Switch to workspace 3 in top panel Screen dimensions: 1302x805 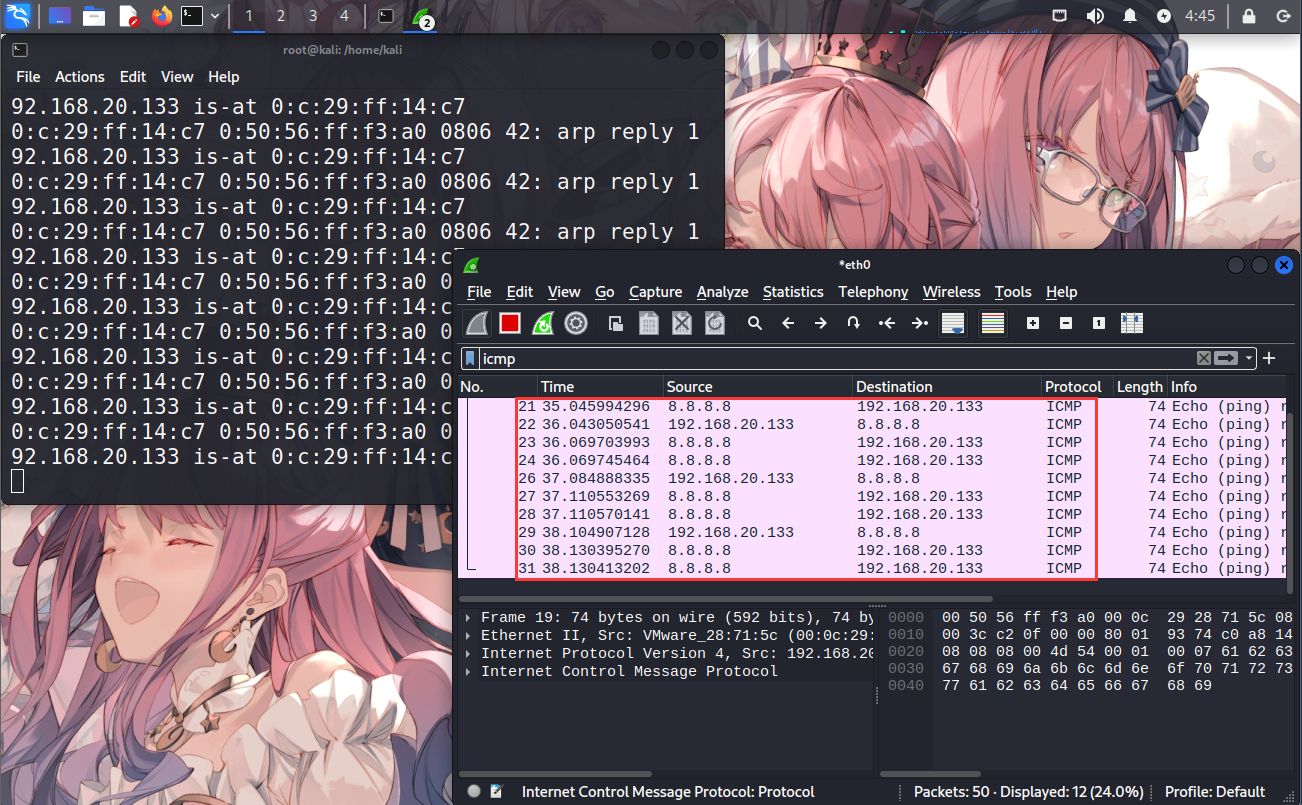coord(313,16)
